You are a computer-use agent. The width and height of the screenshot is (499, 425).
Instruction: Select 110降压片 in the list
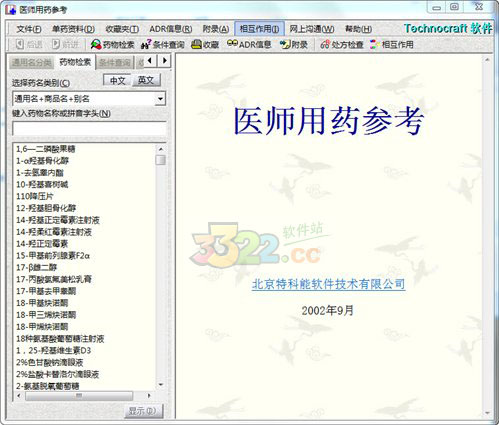(35, 196)
